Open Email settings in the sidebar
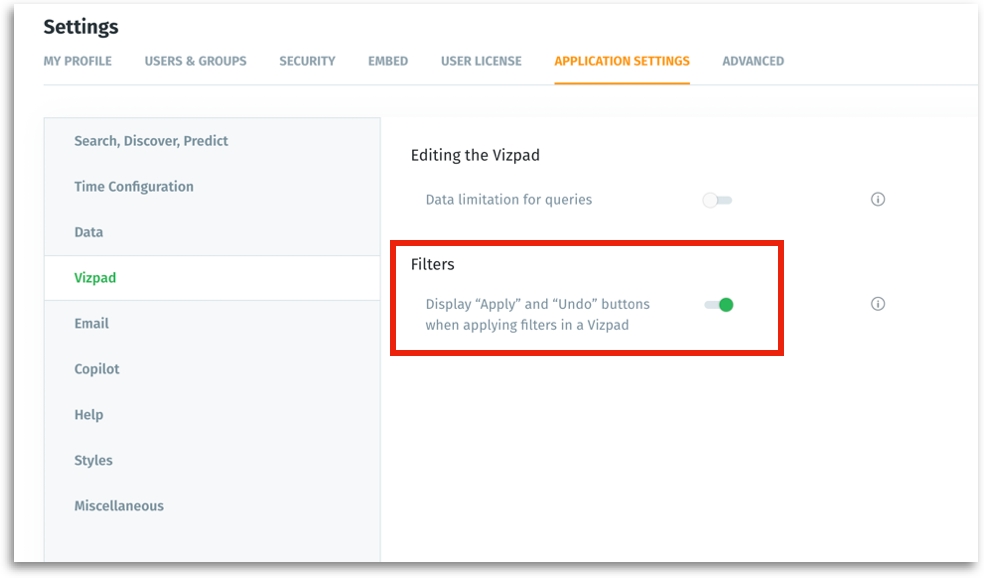Viewport: 984px width, 578px height. click(92, 324)
